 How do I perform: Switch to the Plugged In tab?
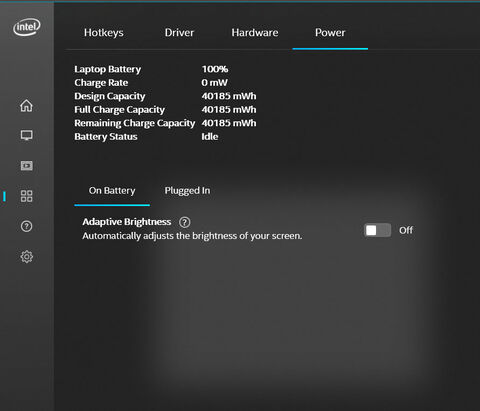[187, 191]
